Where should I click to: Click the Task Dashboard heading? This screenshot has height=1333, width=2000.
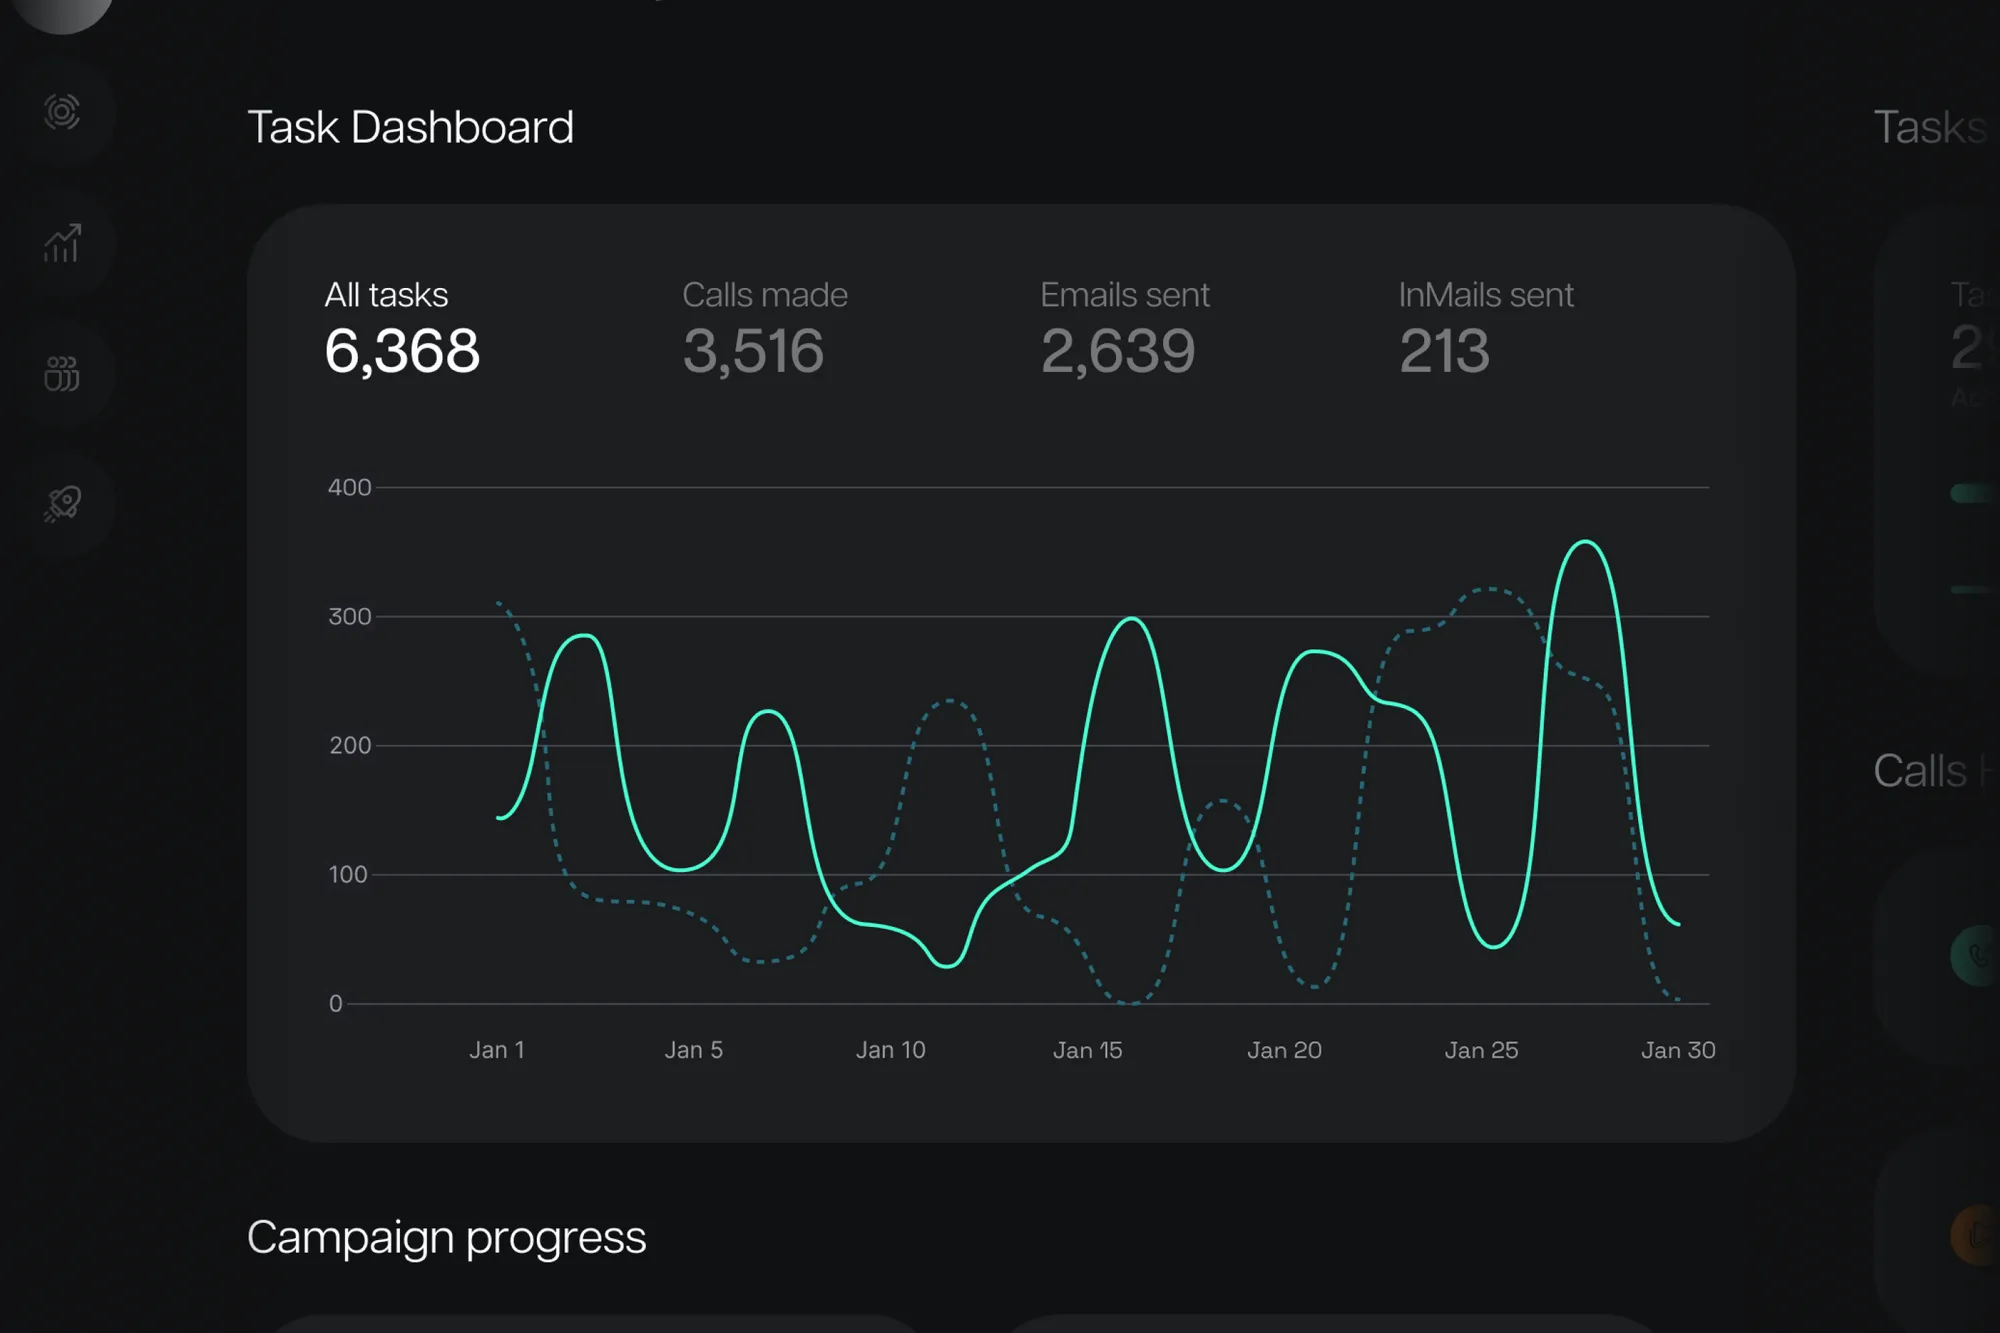[x=410, y=127]
